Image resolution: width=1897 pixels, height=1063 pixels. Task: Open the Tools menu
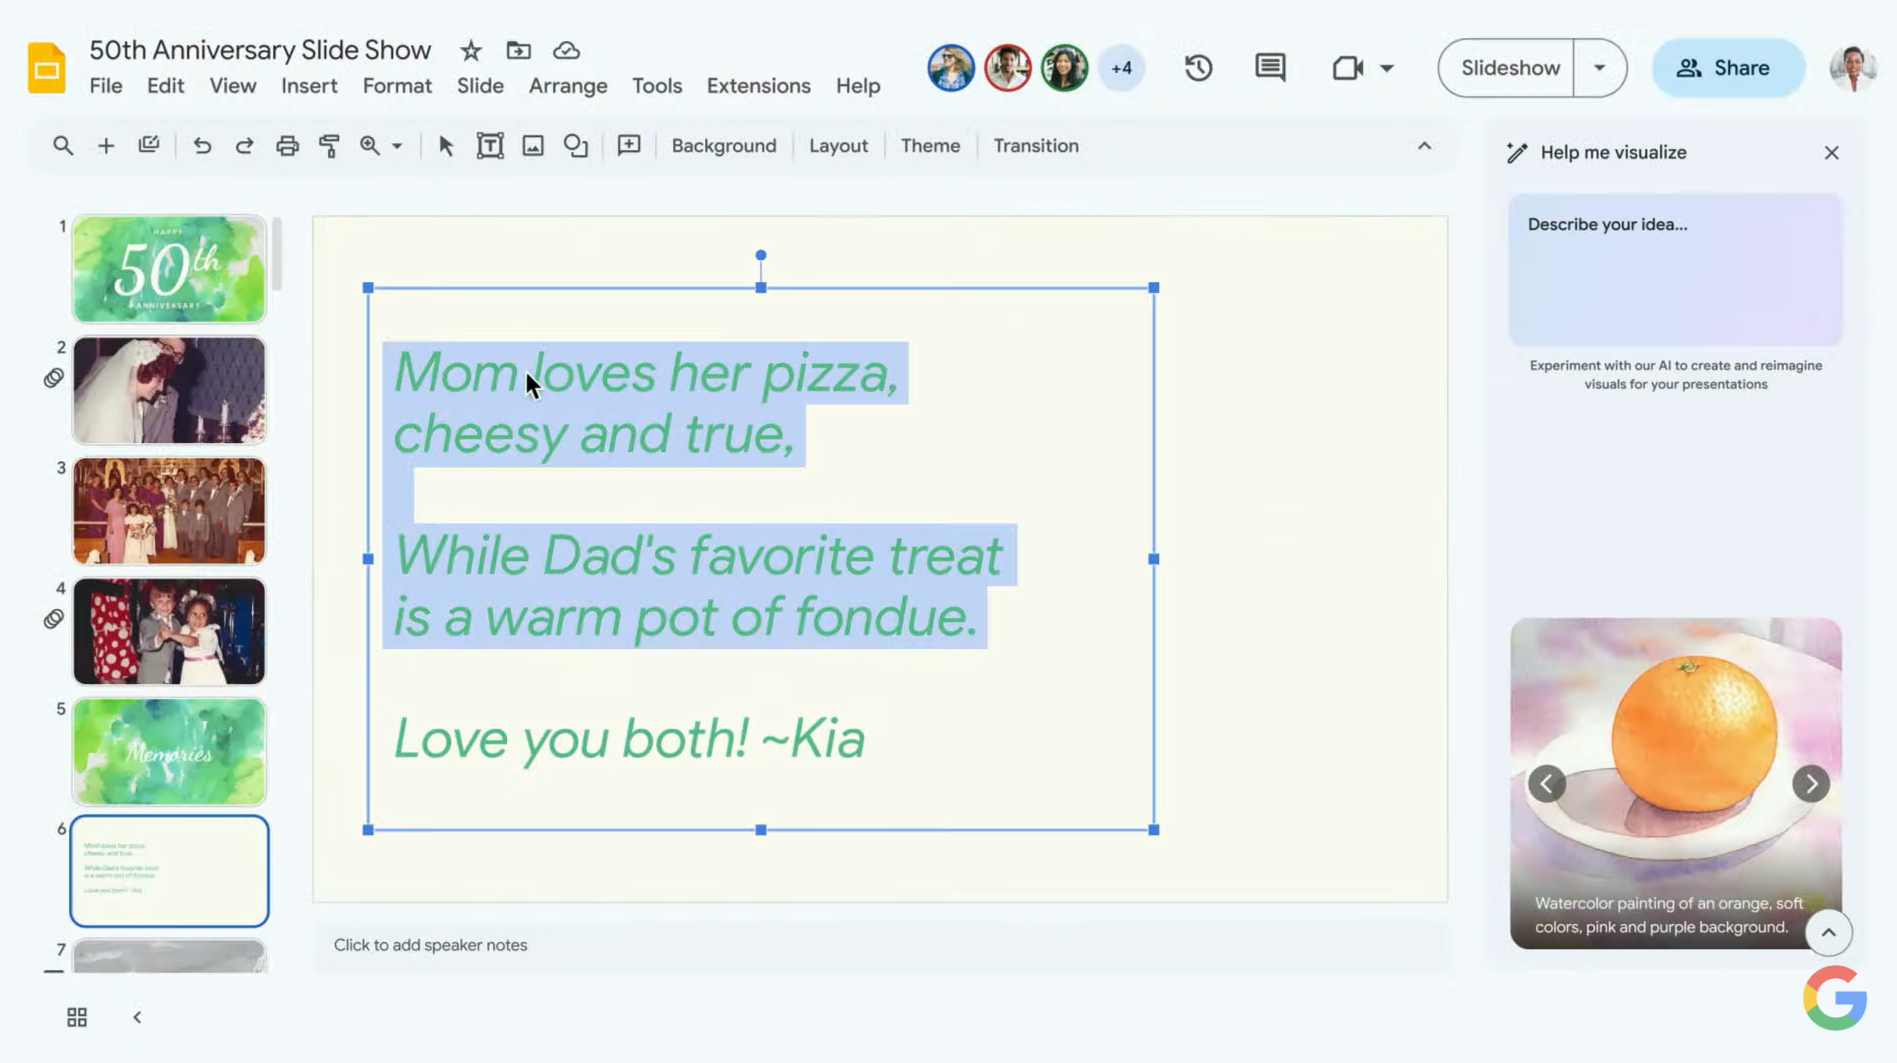(x=657, y=86)
